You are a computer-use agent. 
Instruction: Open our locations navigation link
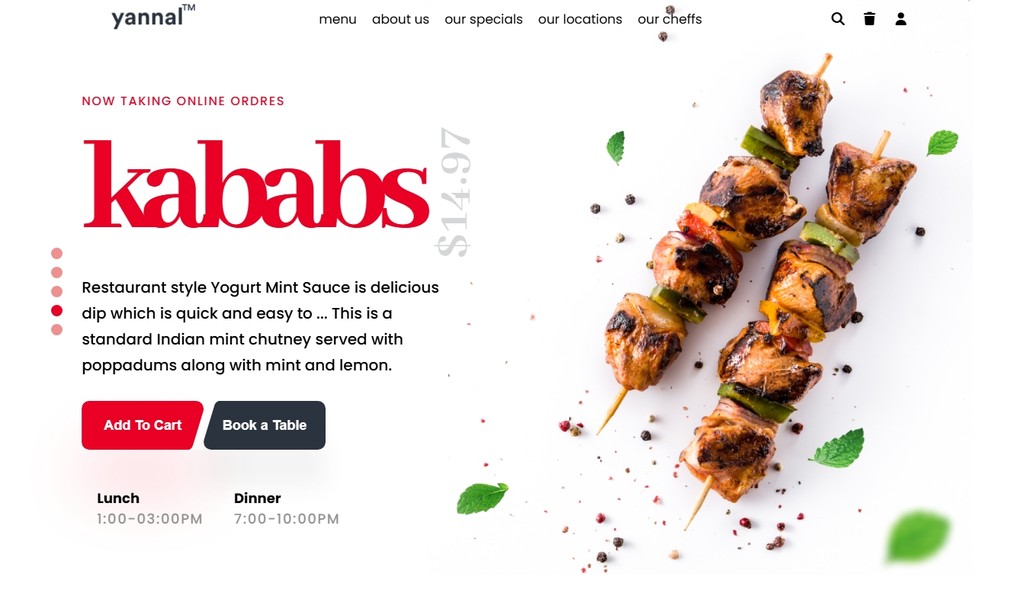click(x=580, y=20)
